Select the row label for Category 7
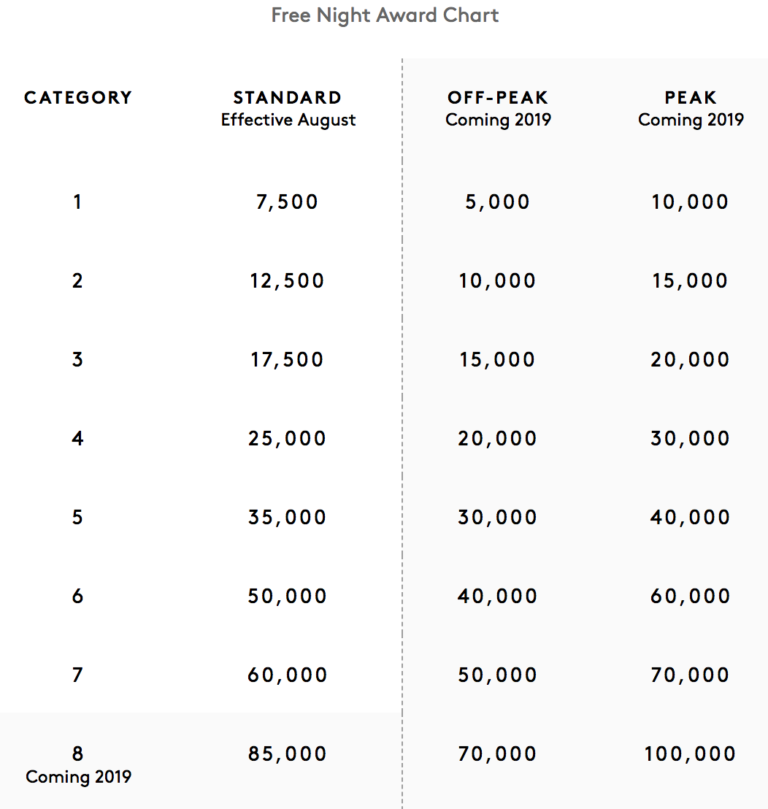768x809 pixels. click(78, 675)
